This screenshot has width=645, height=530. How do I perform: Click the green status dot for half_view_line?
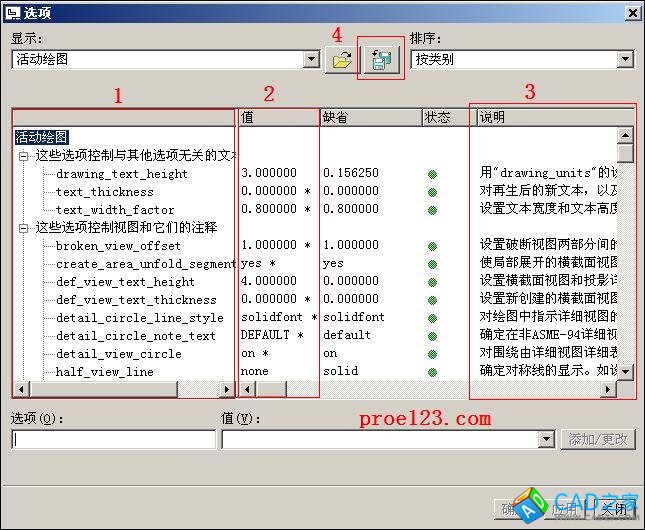(x=433, y=372)
